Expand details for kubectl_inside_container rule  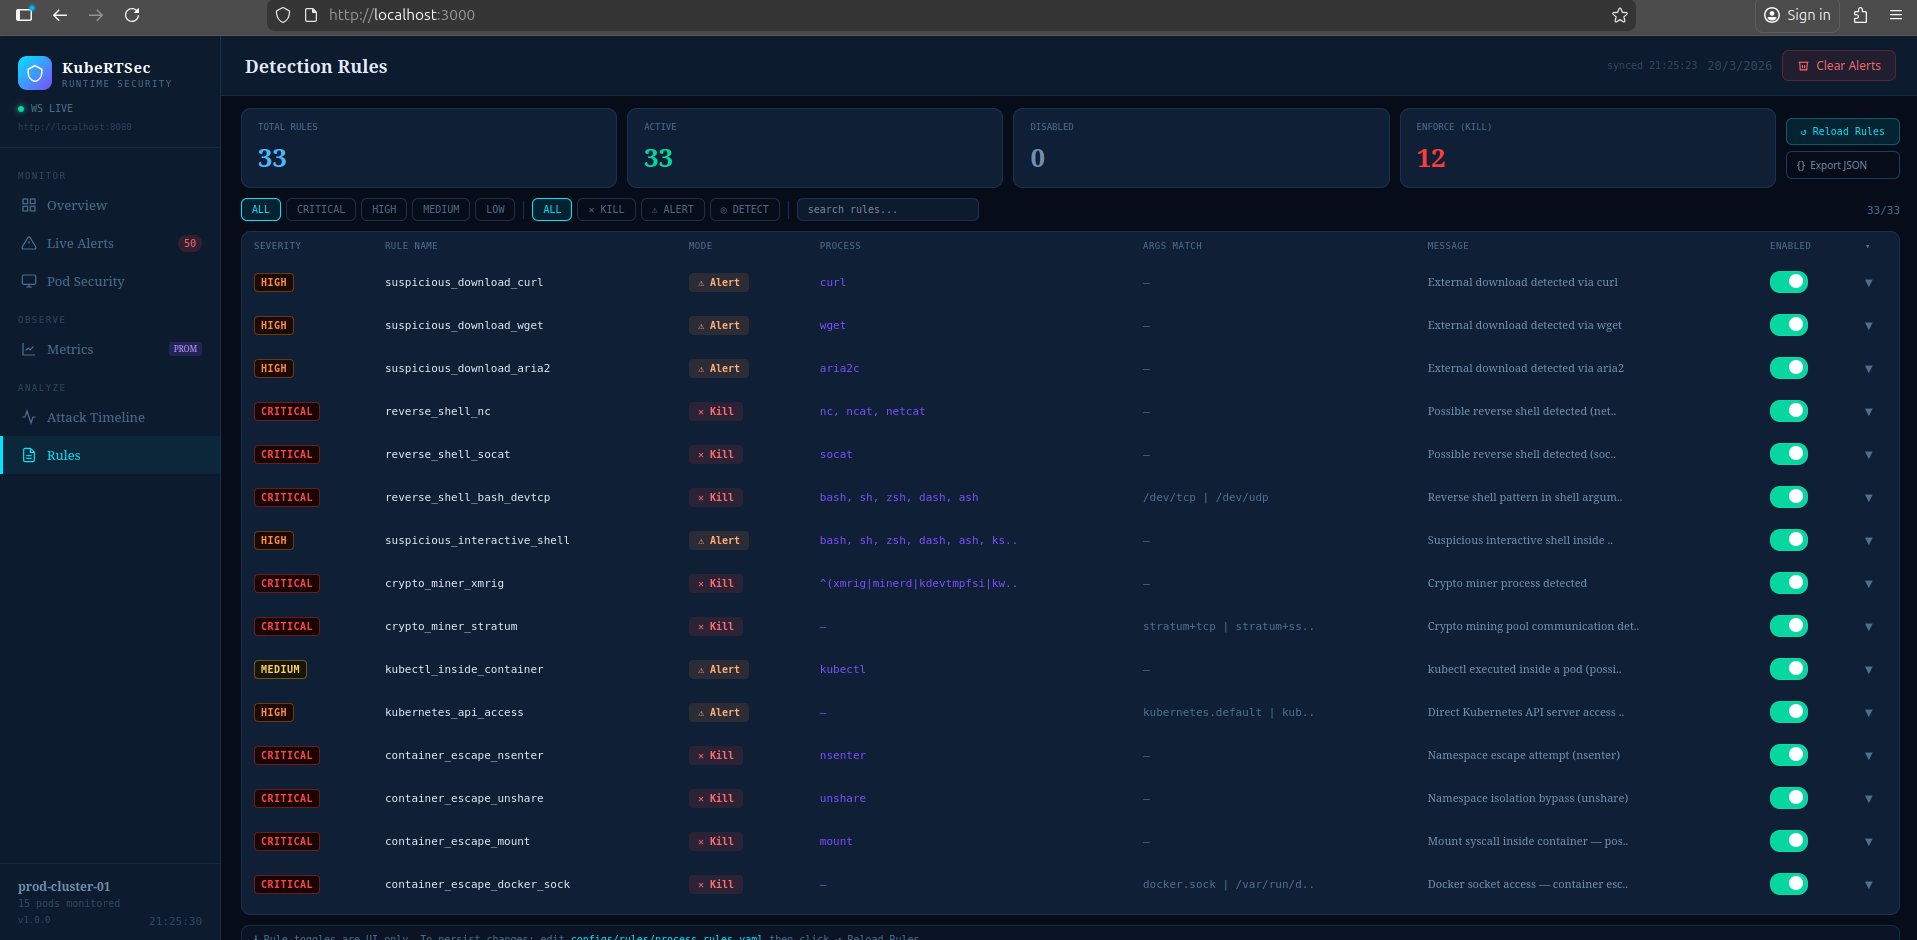tap(1868, 670)
